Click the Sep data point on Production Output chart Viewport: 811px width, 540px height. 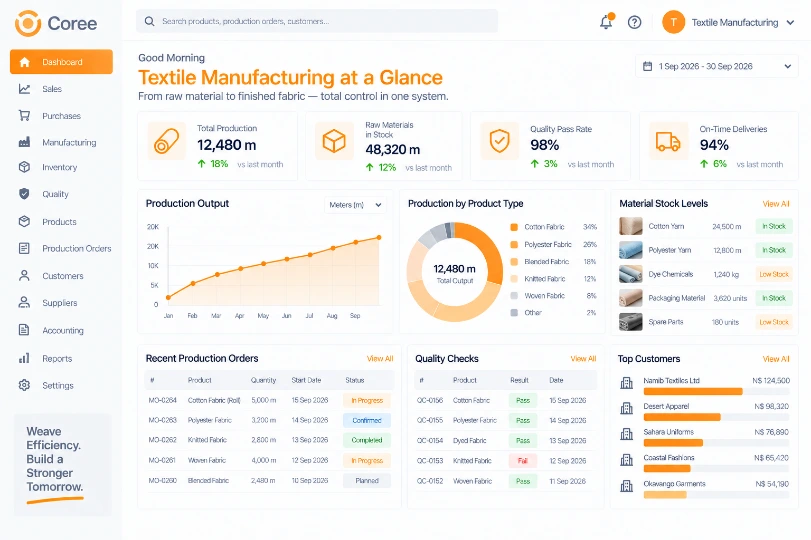coord(355,242)
